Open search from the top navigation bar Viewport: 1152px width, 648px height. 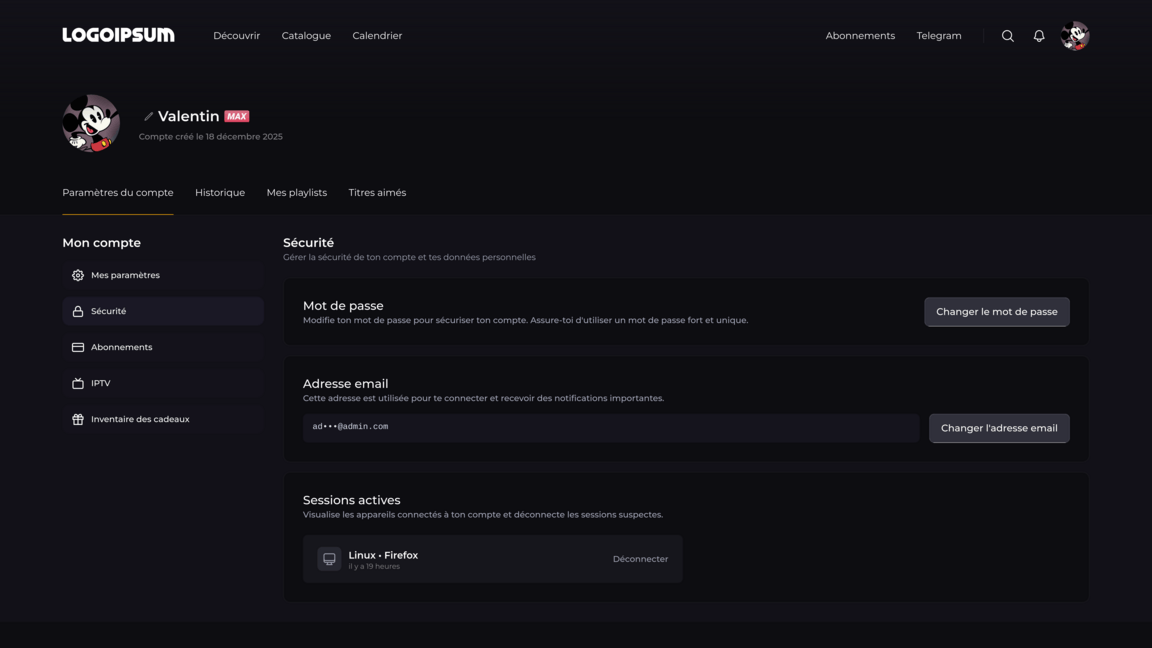[x=1007, y=35]
